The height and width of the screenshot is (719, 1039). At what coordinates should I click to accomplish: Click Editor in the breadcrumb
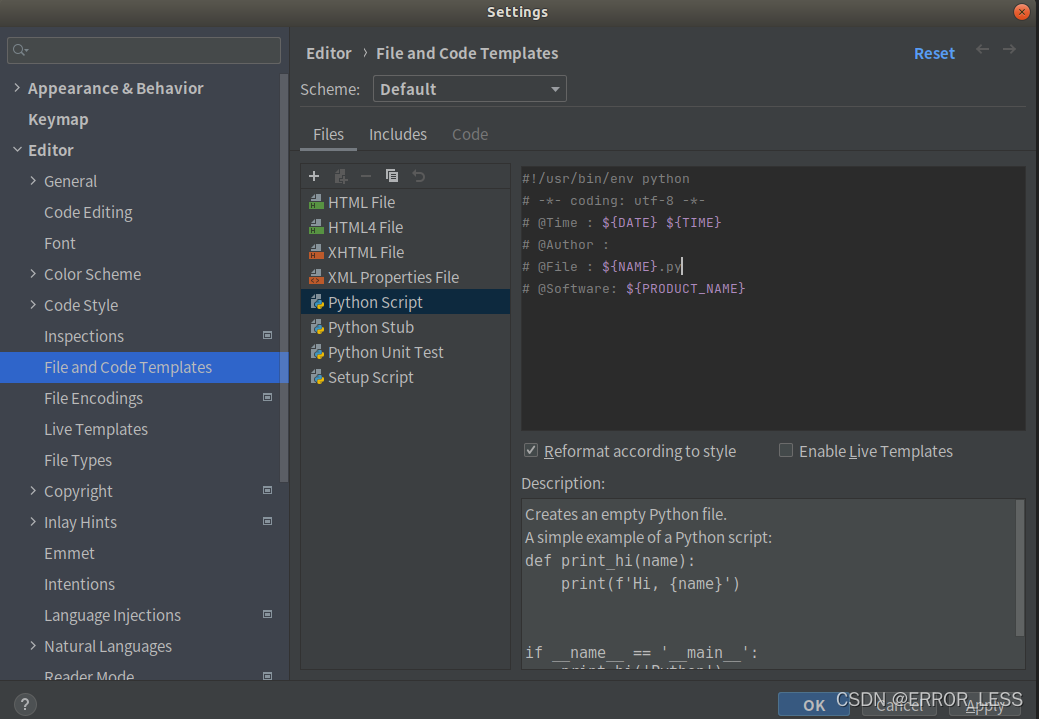pos(329,54)
